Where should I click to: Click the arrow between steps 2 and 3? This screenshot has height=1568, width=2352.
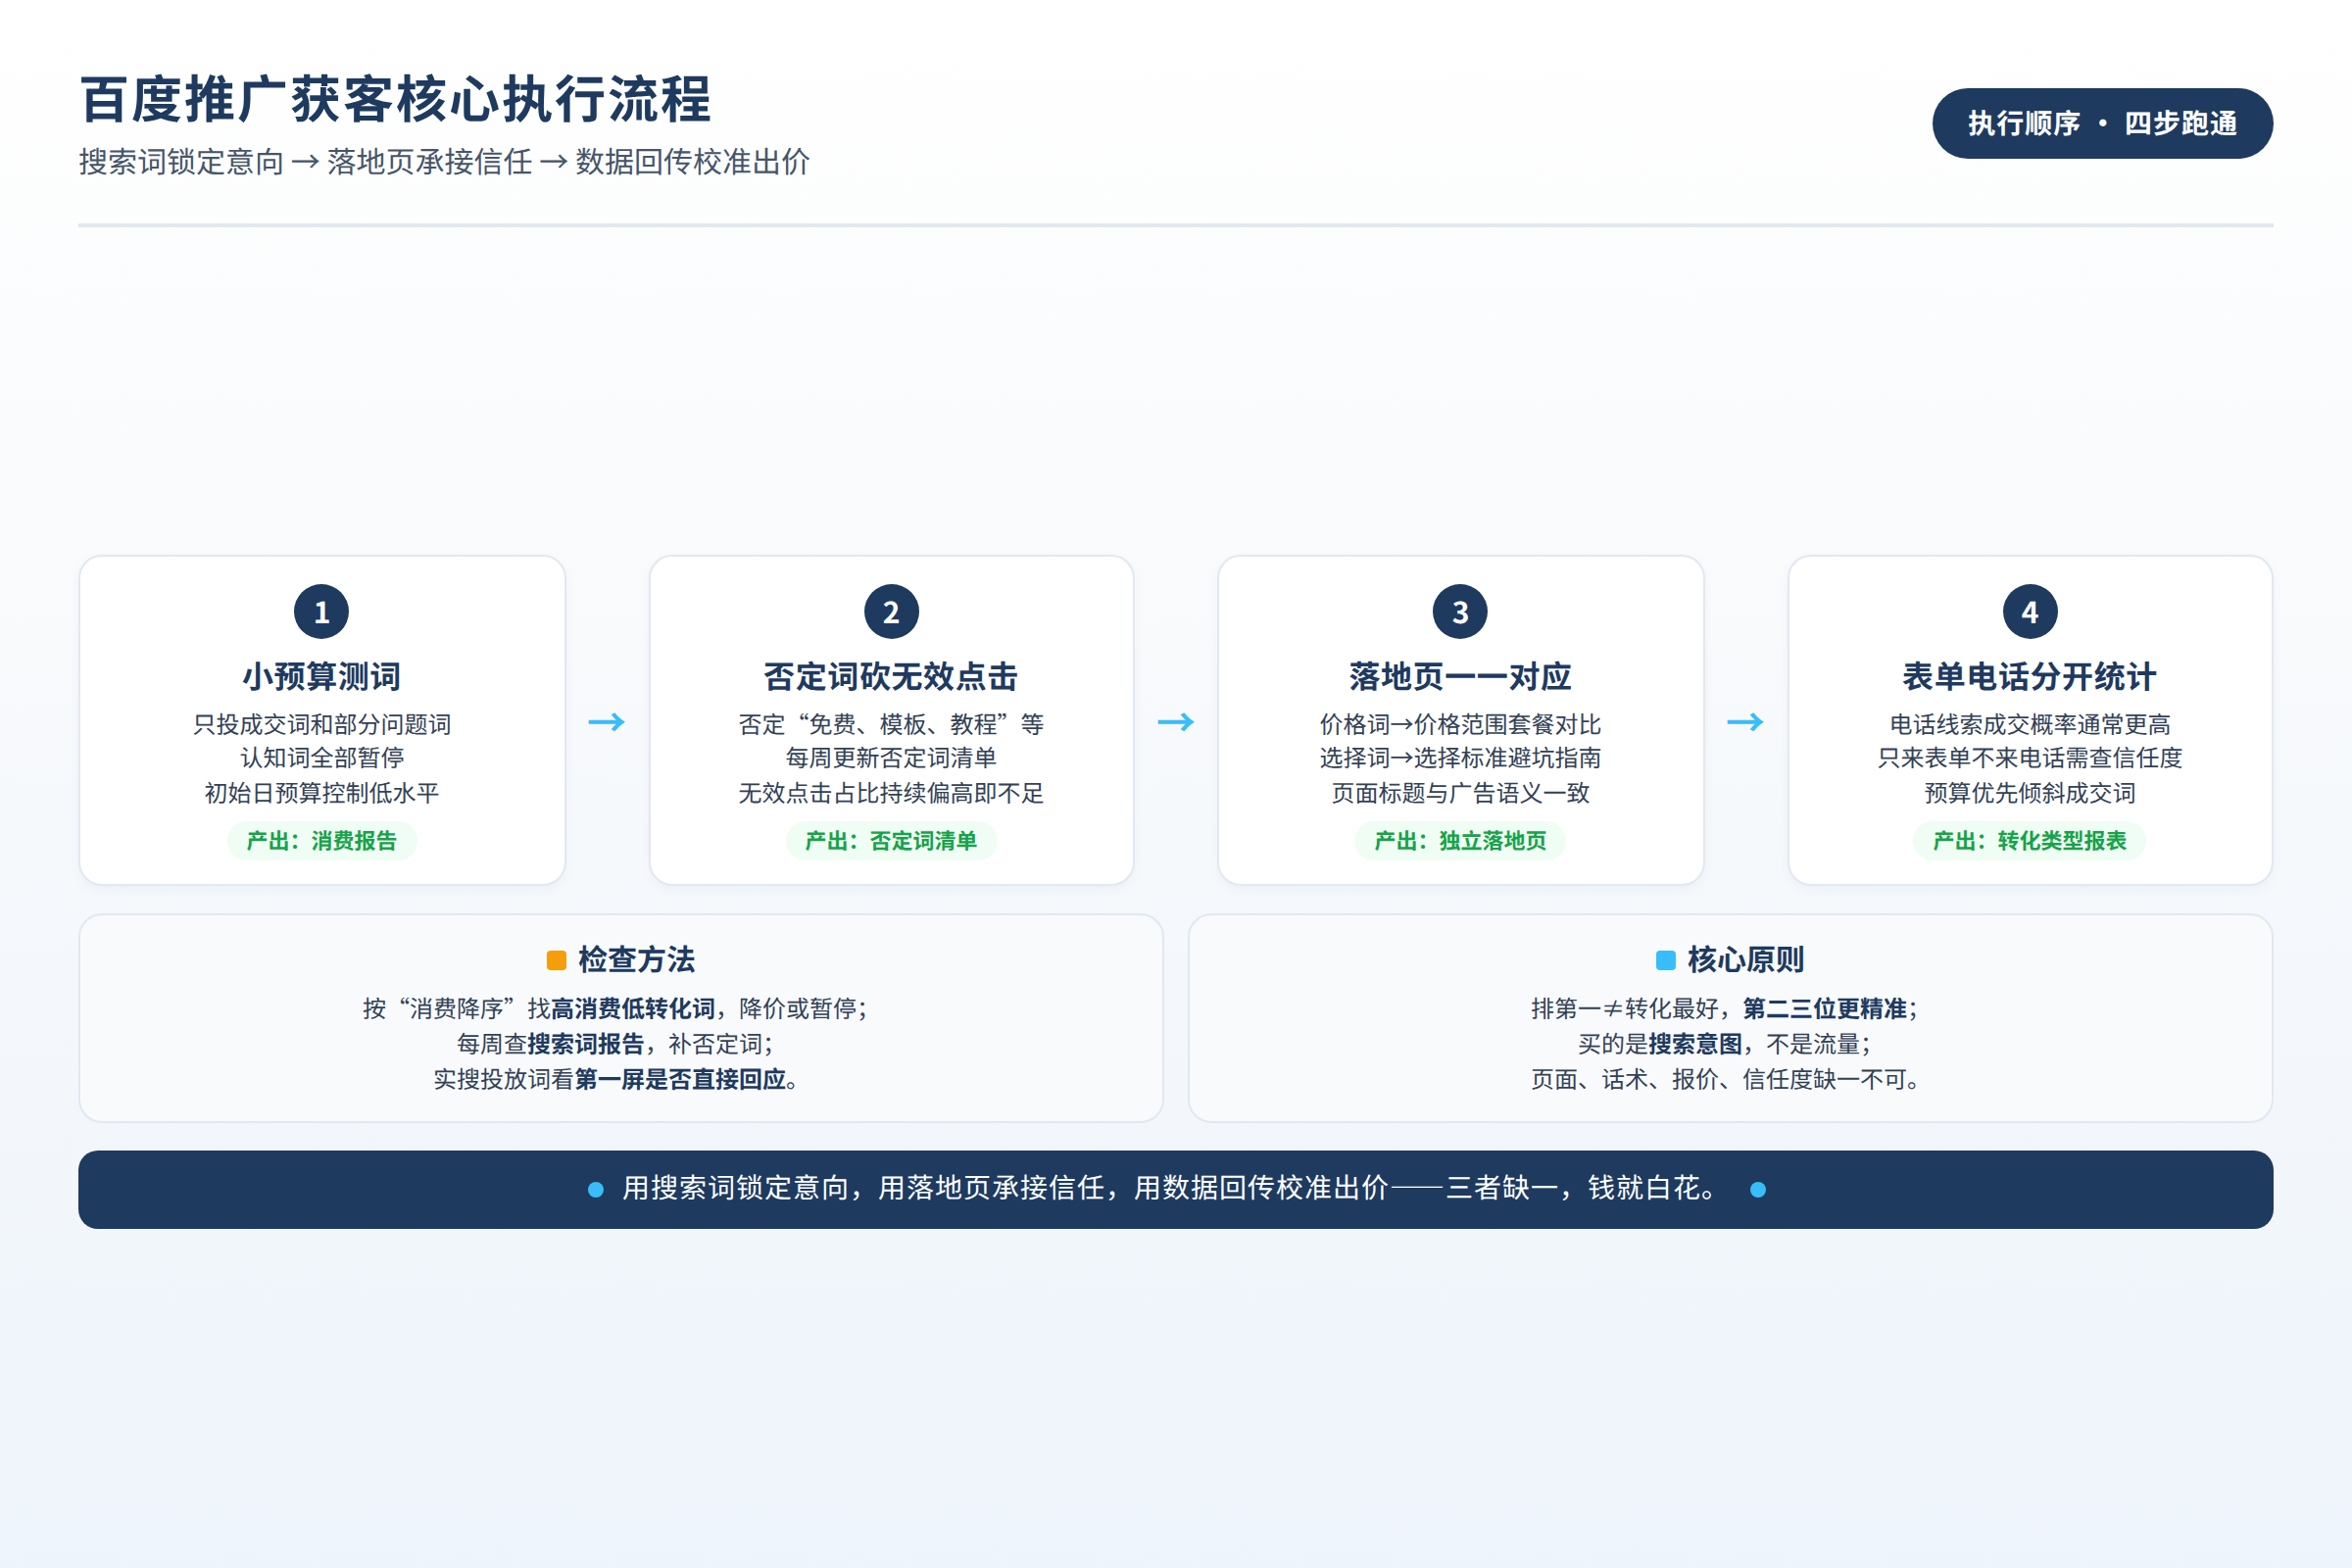pyautogui.click(x=1176, y=721)
